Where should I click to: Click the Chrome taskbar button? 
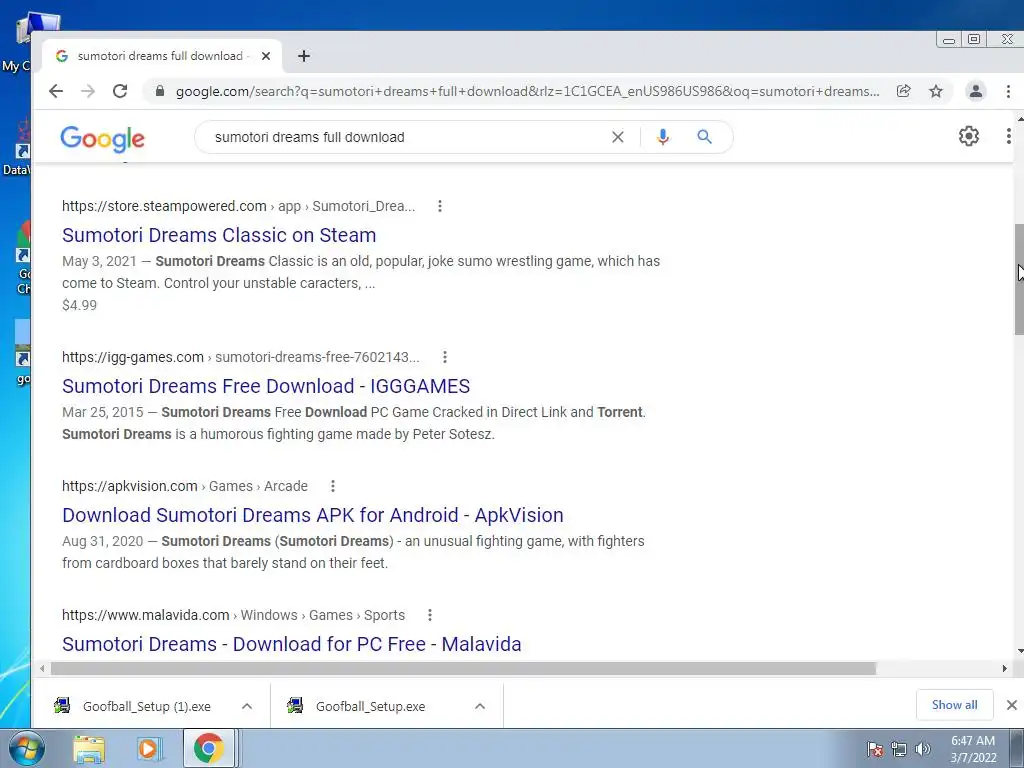[x=208, y=748]
